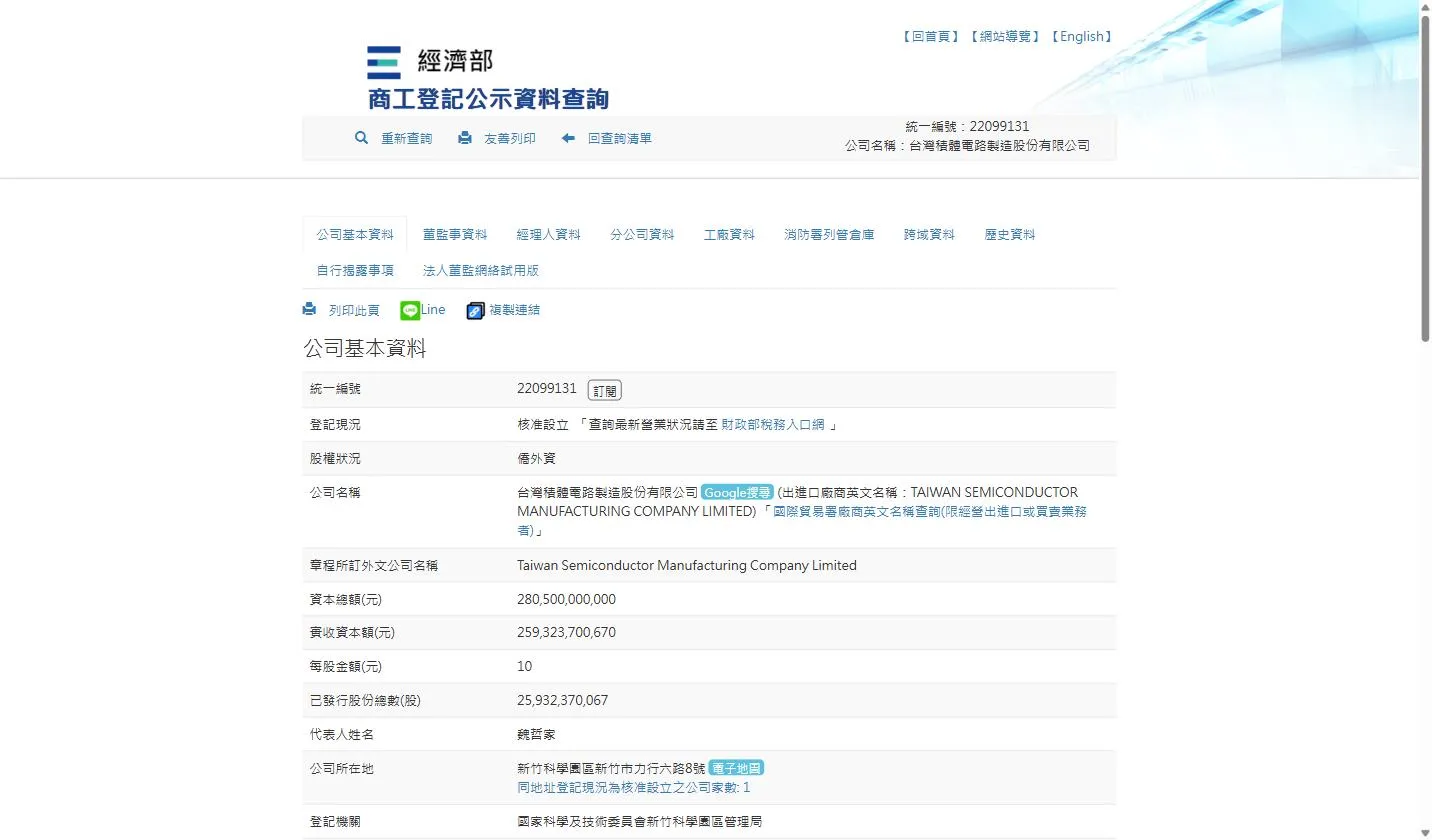Open the 法人董監網絡試用版 tab
Viewport: 1432px width, 840px height.
[x=481, y=271]
